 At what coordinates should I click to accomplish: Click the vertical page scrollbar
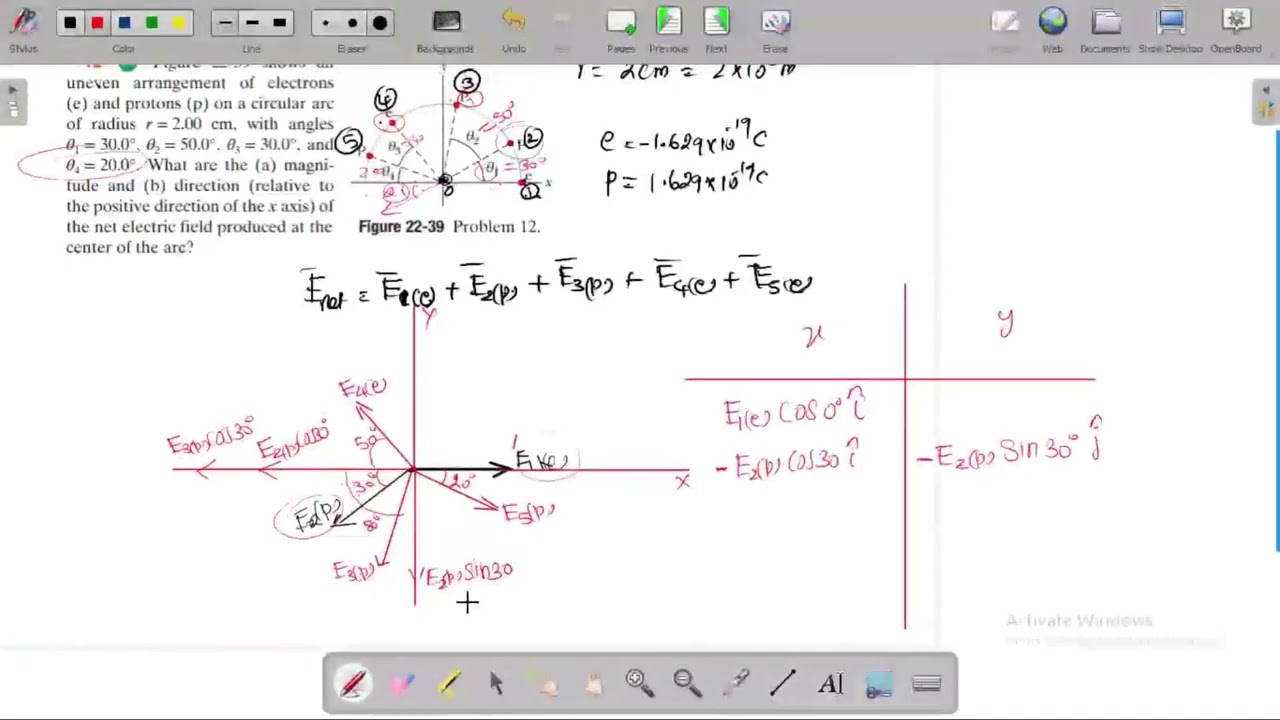[1277, 340]
